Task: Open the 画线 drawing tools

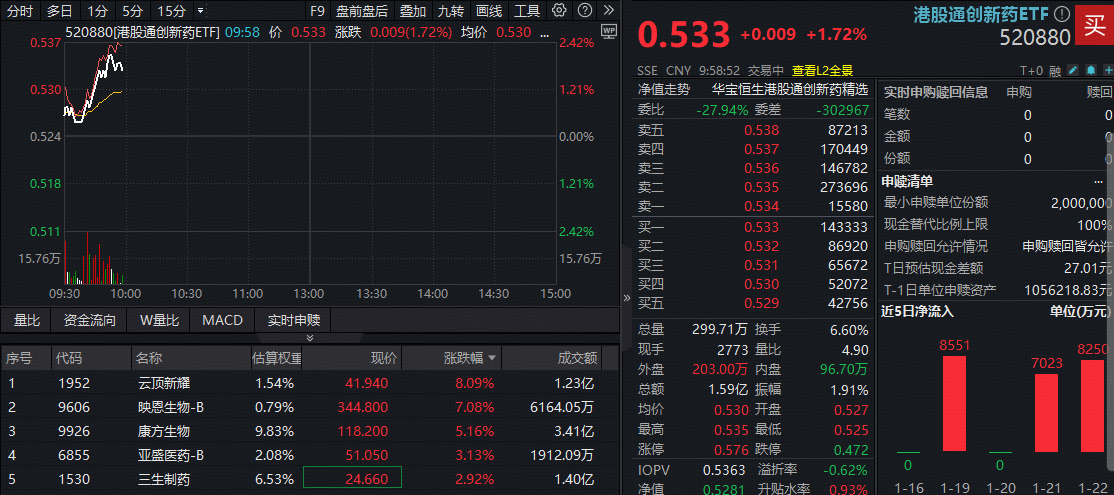Action: pyautogui.click(x=489, y=11)
